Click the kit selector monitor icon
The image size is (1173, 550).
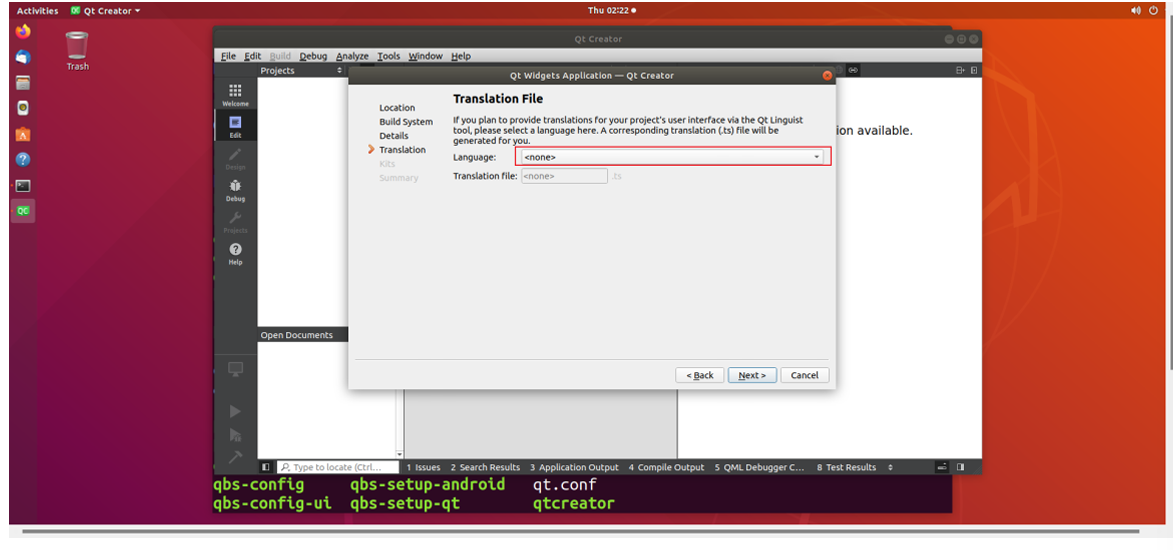point(235,369)
